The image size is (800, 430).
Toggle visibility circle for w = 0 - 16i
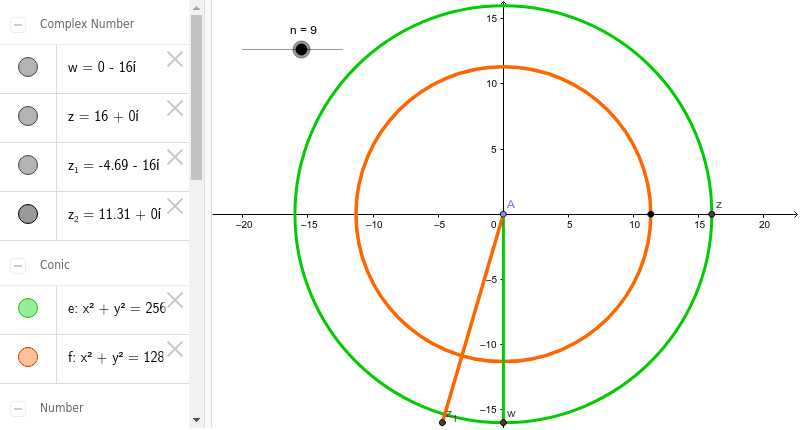28,67
